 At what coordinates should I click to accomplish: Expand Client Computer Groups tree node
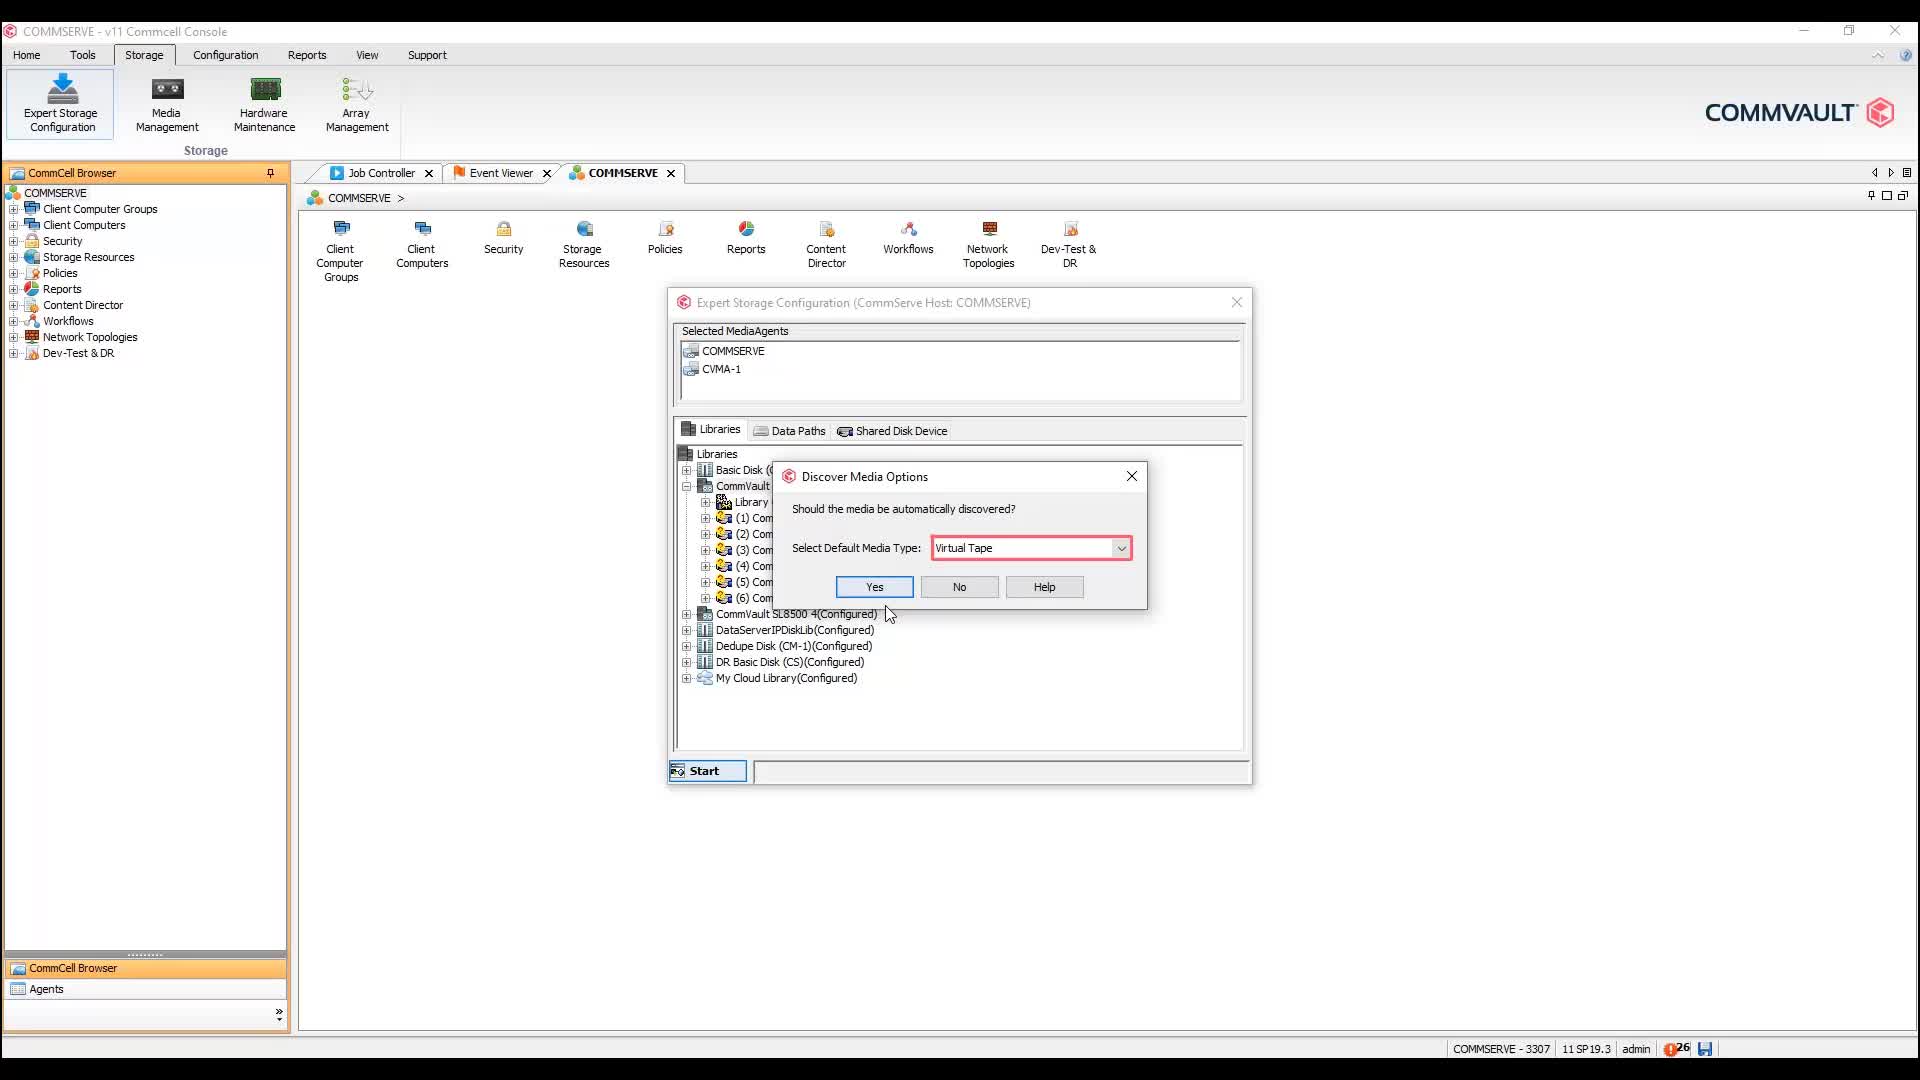point(14,209)
